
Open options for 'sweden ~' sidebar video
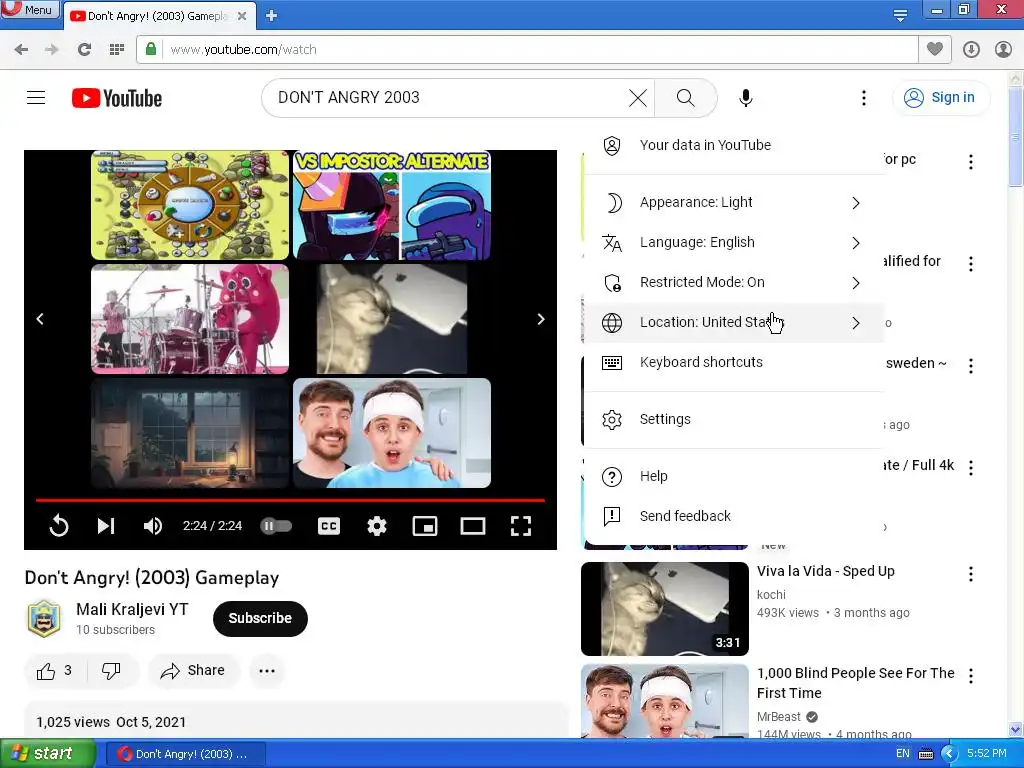970,366
